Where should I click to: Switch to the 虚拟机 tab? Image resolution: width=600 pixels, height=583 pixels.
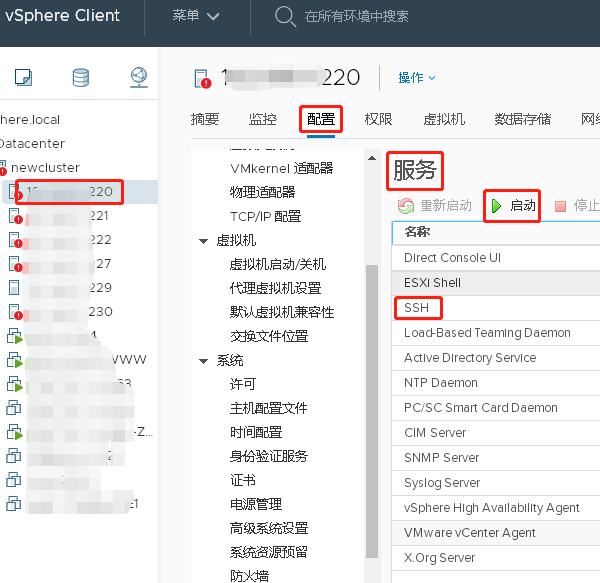click(x=444, y=119)
